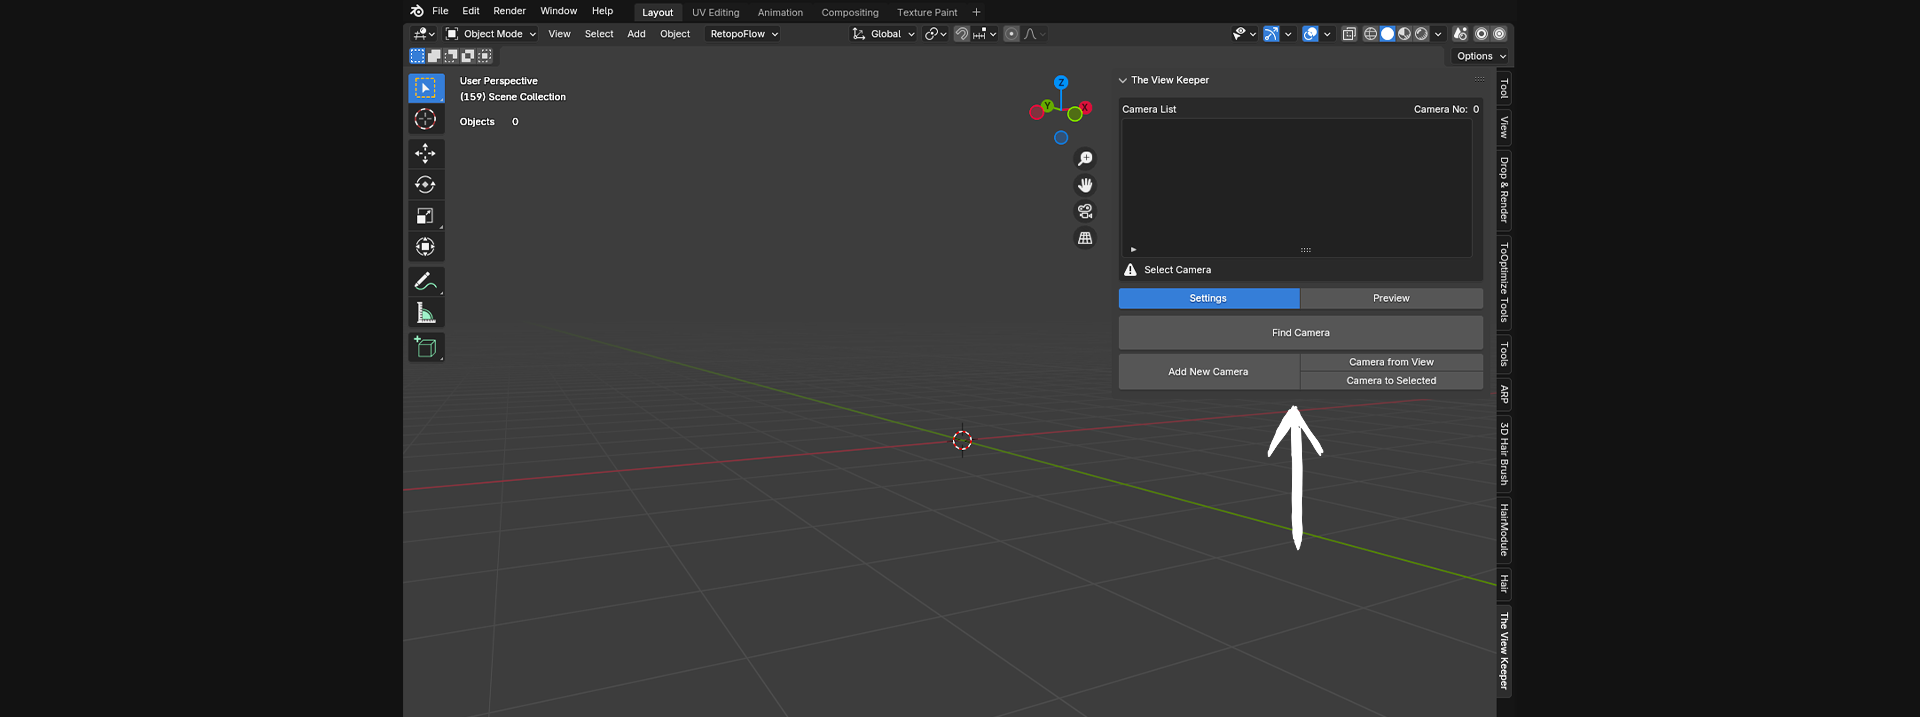Open the pivot point dropdown
This screenshot has height=717, width=1920.
coord(935,34)
